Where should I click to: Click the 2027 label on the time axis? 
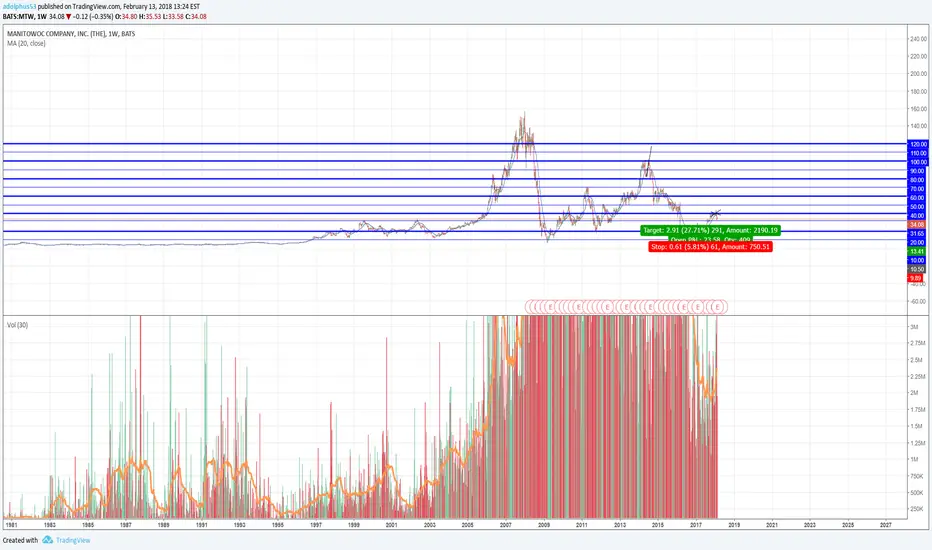pos(886,525)
